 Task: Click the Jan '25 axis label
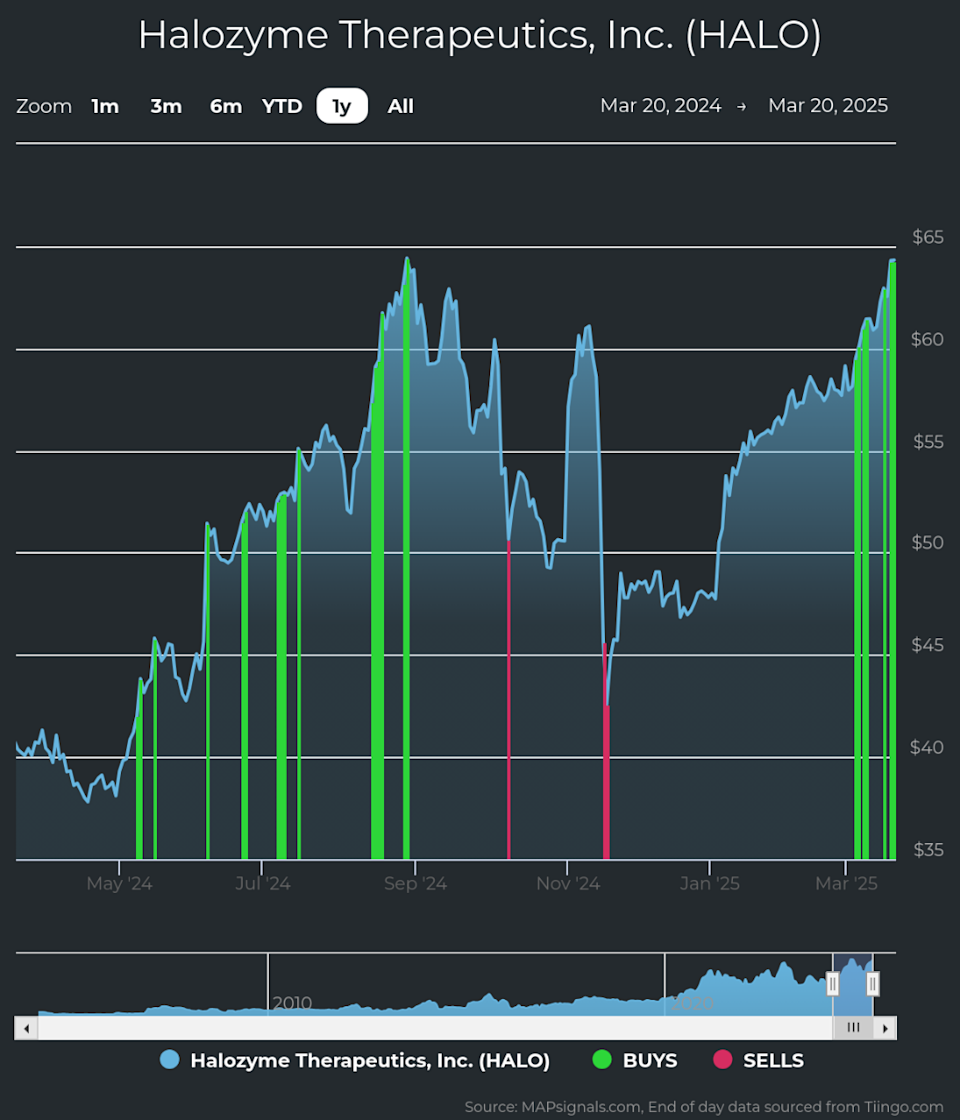[x=709, y=884]
